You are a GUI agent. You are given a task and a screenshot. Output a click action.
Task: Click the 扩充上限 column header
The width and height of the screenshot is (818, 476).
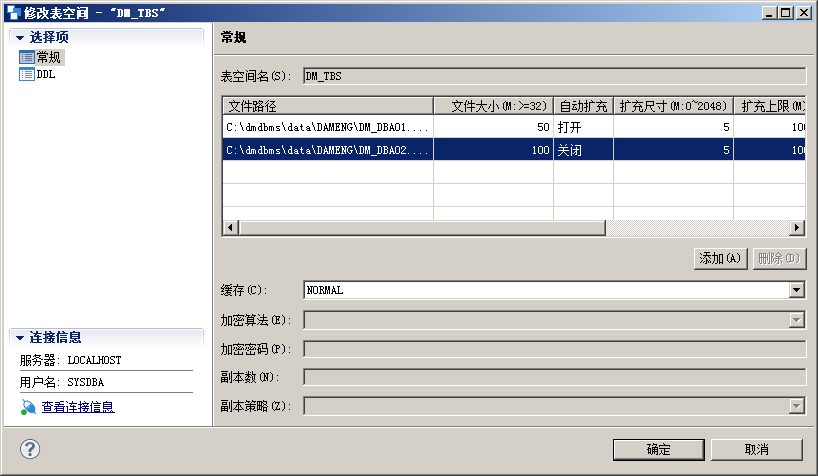pyautogui.click(x=769, y=106)
